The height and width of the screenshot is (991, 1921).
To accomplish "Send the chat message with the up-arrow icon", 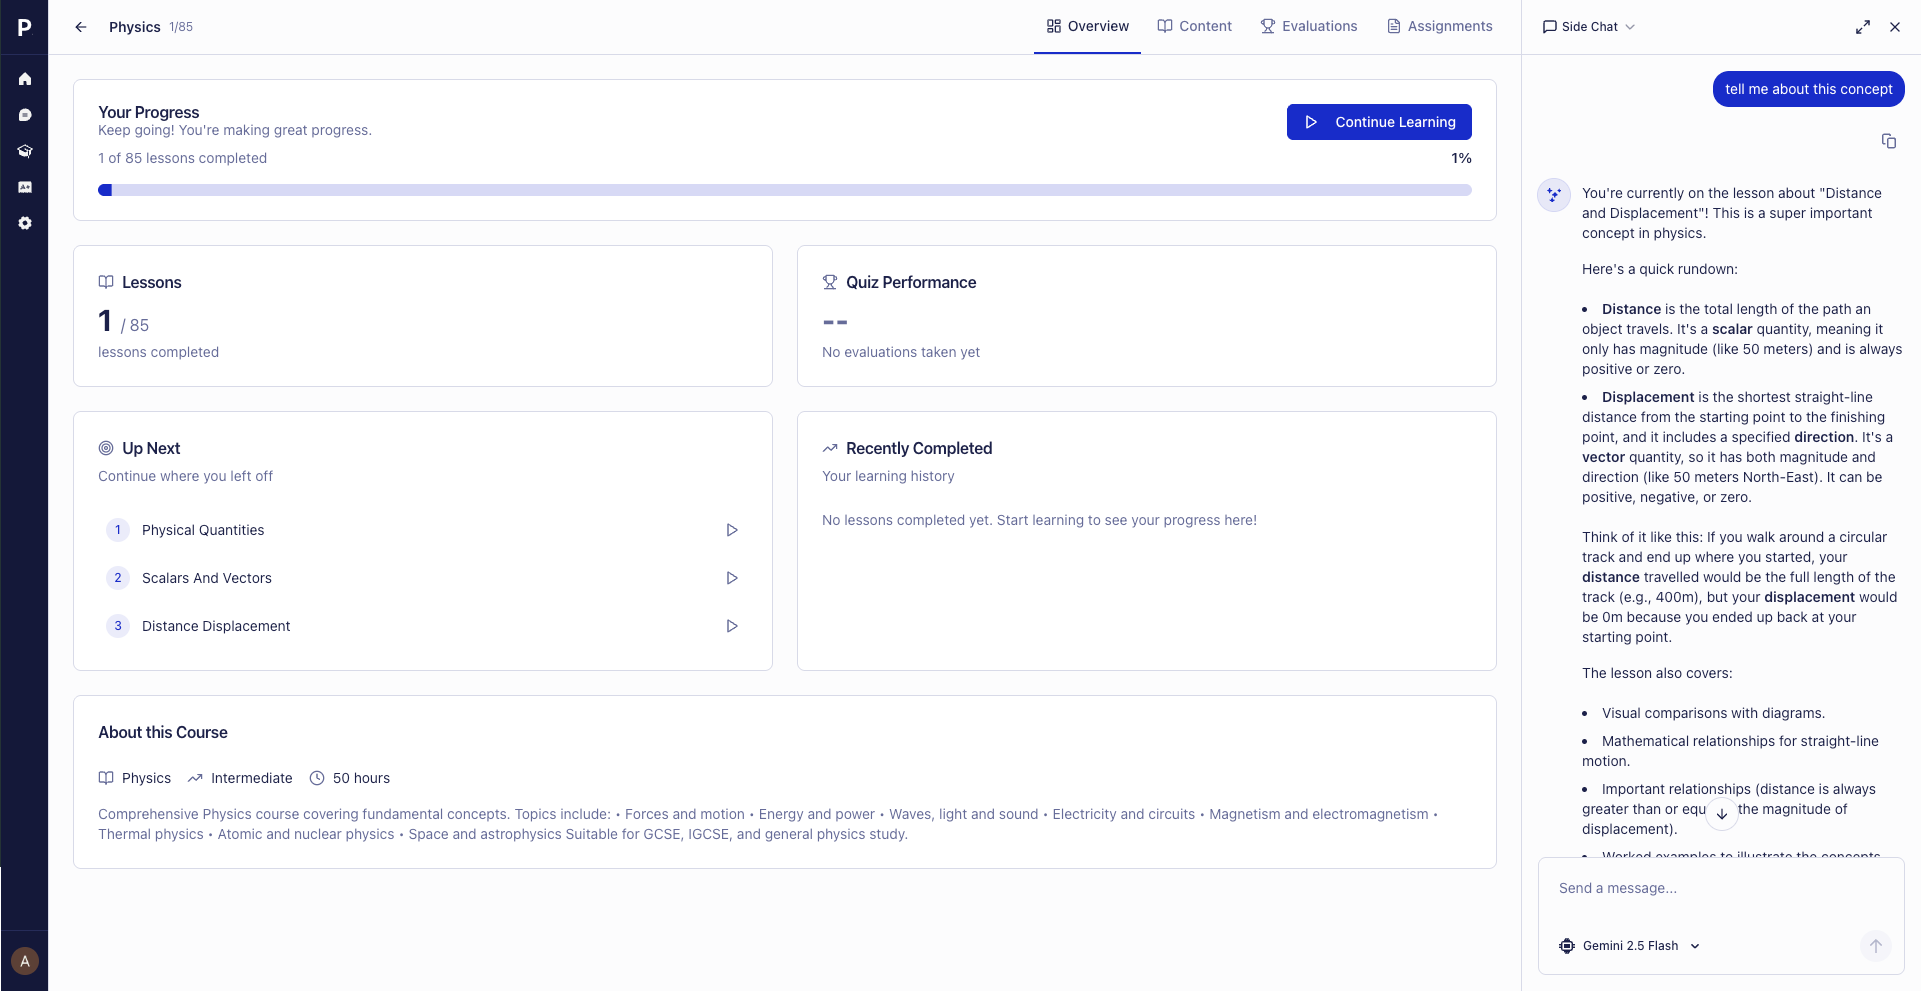I will 1877,946.
